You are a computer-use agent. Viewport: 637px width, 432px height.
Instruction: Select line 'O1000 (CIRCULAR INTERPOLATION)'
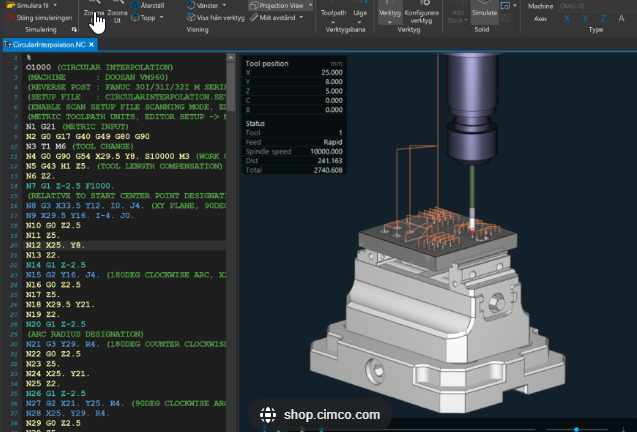[x=100, y=67]
